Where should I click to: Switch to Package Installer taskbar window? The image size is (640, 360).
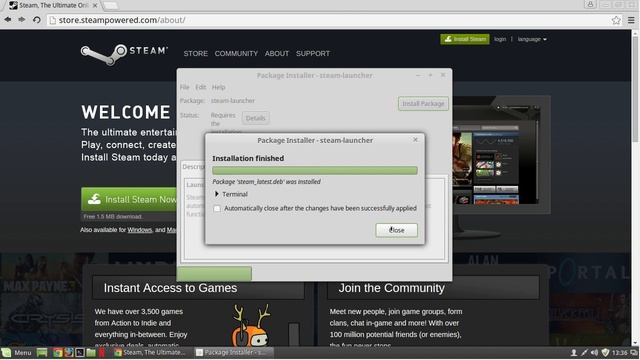(x=233, y=353)
